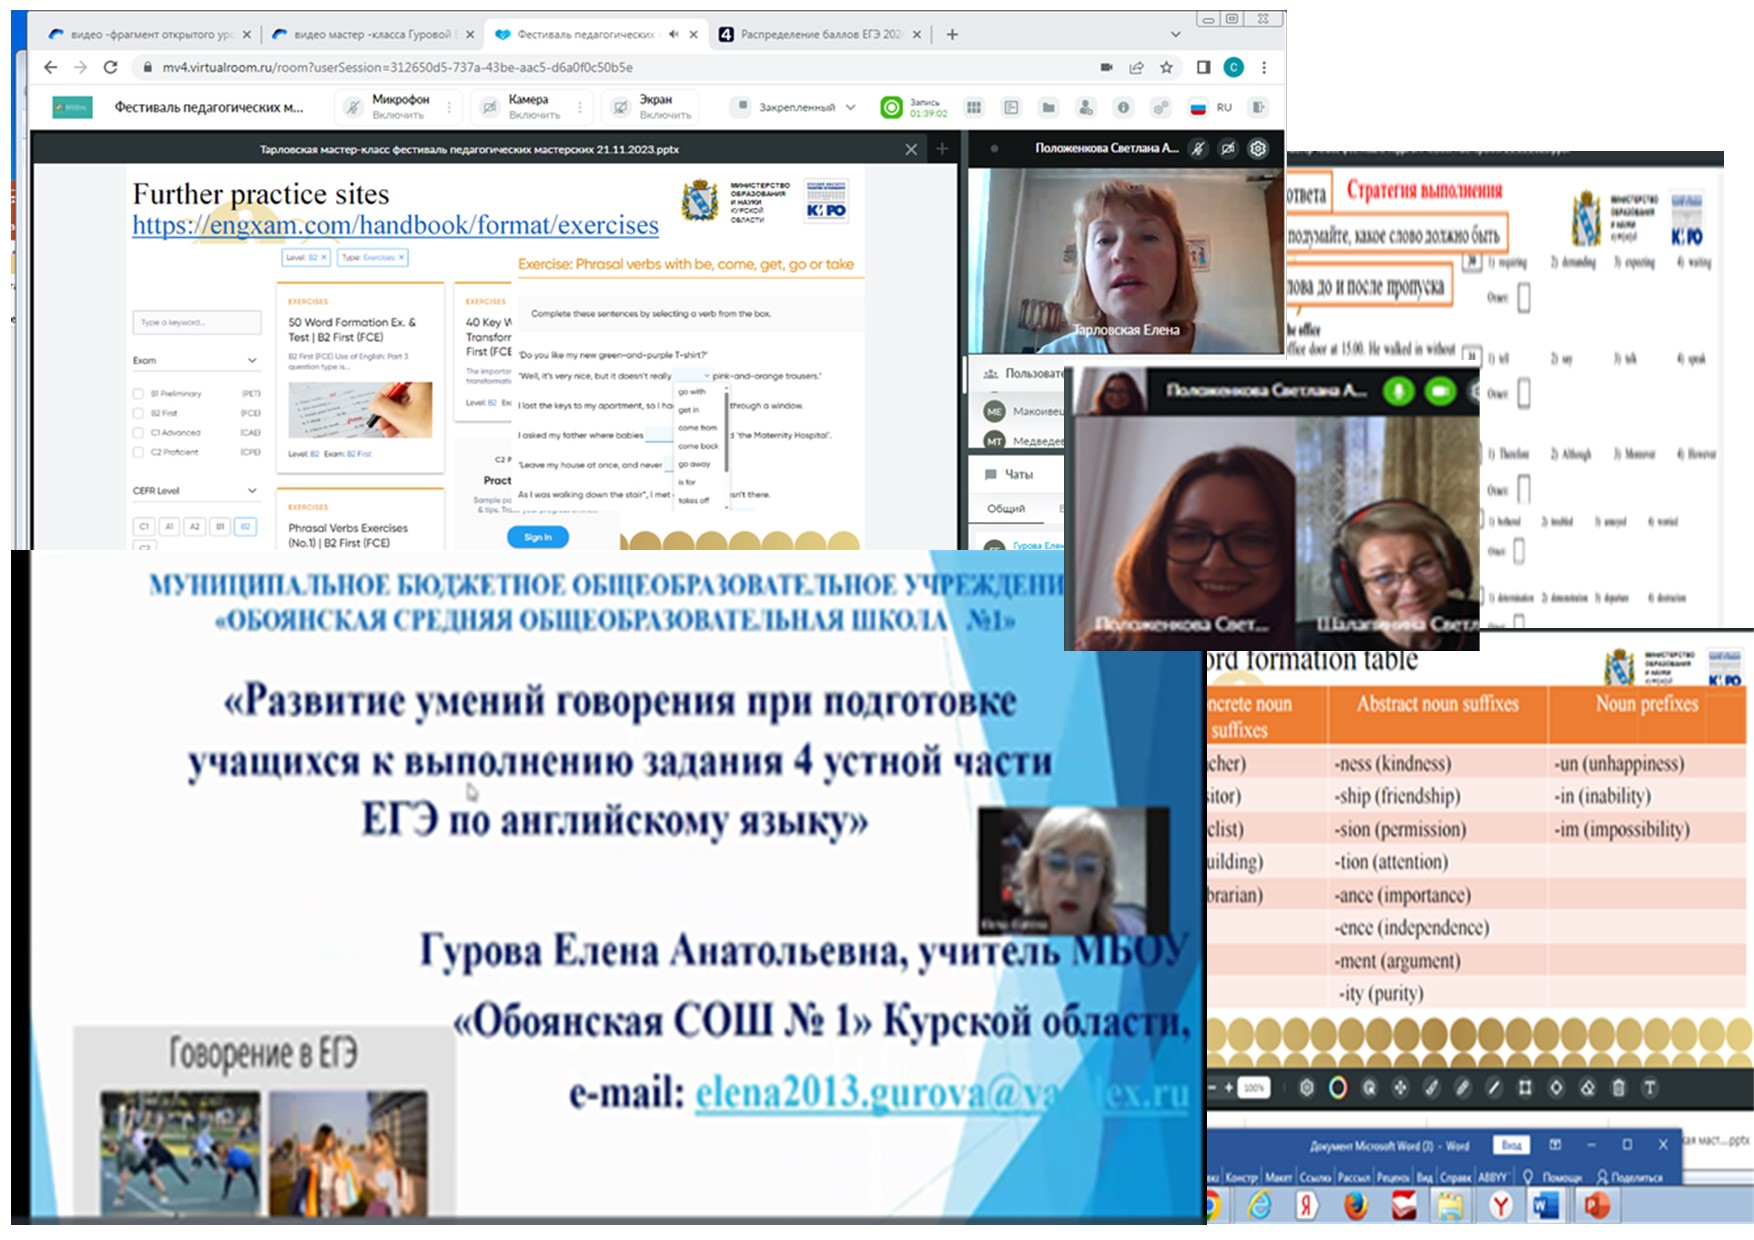Remove the Level: B2 filter tag
Image resolution: width=1754 pixels, height=1240 pixels.
click(x=324, y=258)
